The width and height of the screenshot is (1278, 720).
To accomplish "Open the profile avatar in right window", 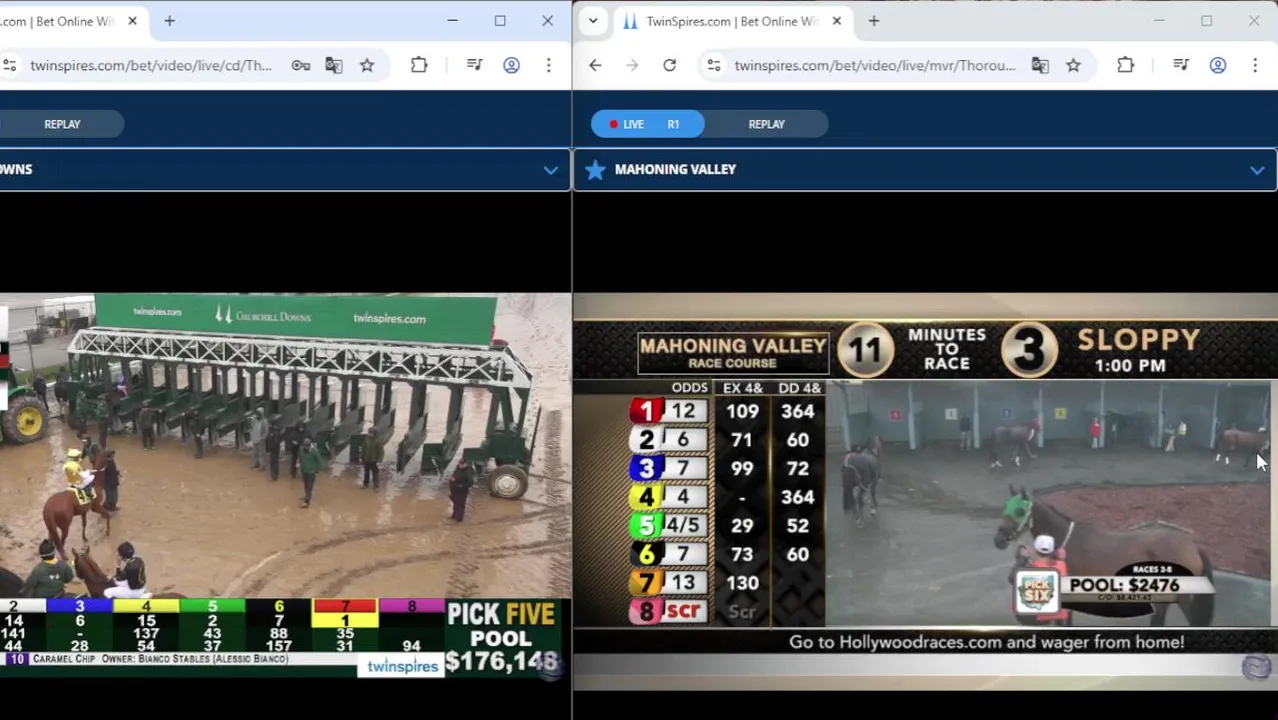I will 1217,66.
